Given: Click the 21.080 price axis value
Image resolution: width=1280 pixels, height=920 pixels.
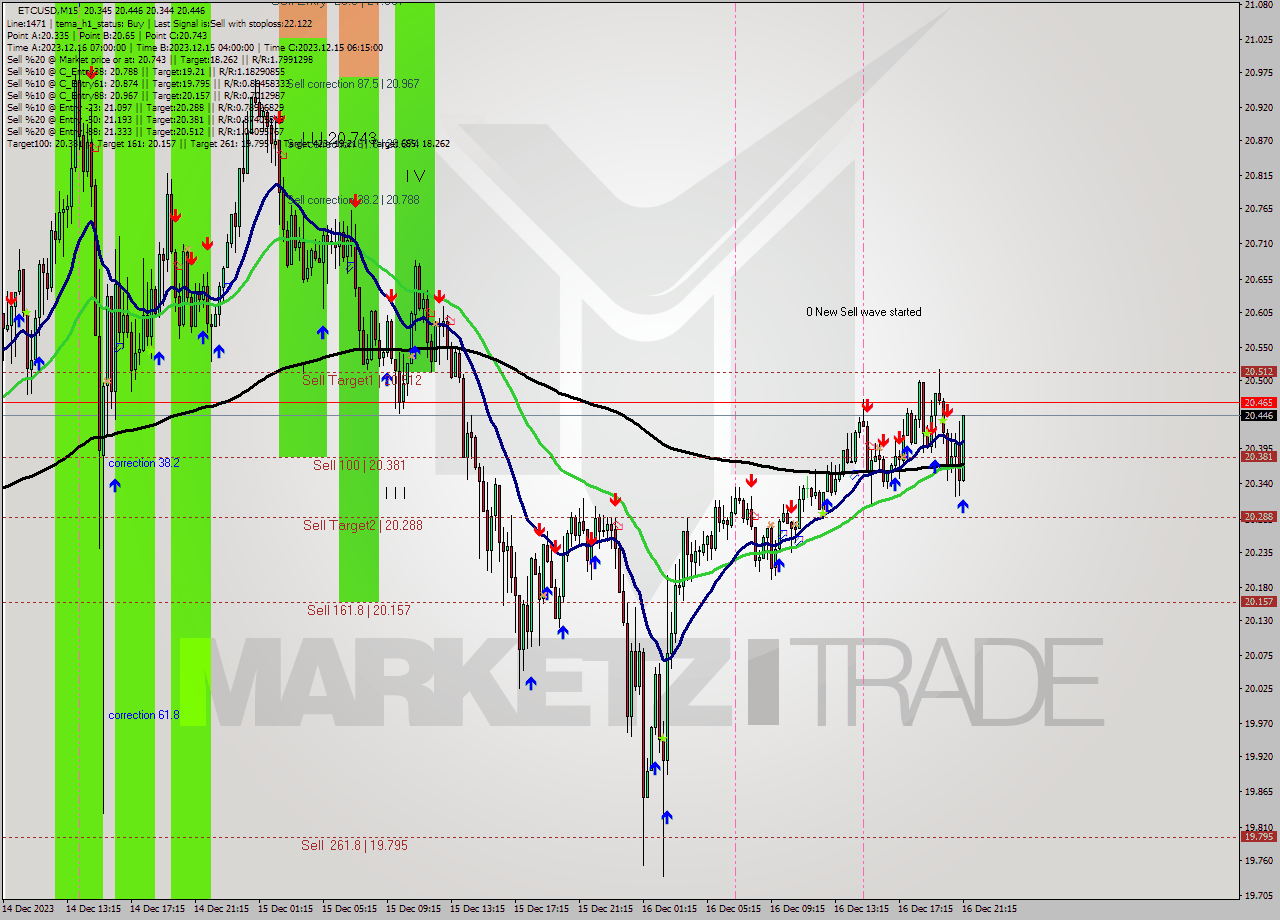Looking at the screenshot, I should (1258, 5).
